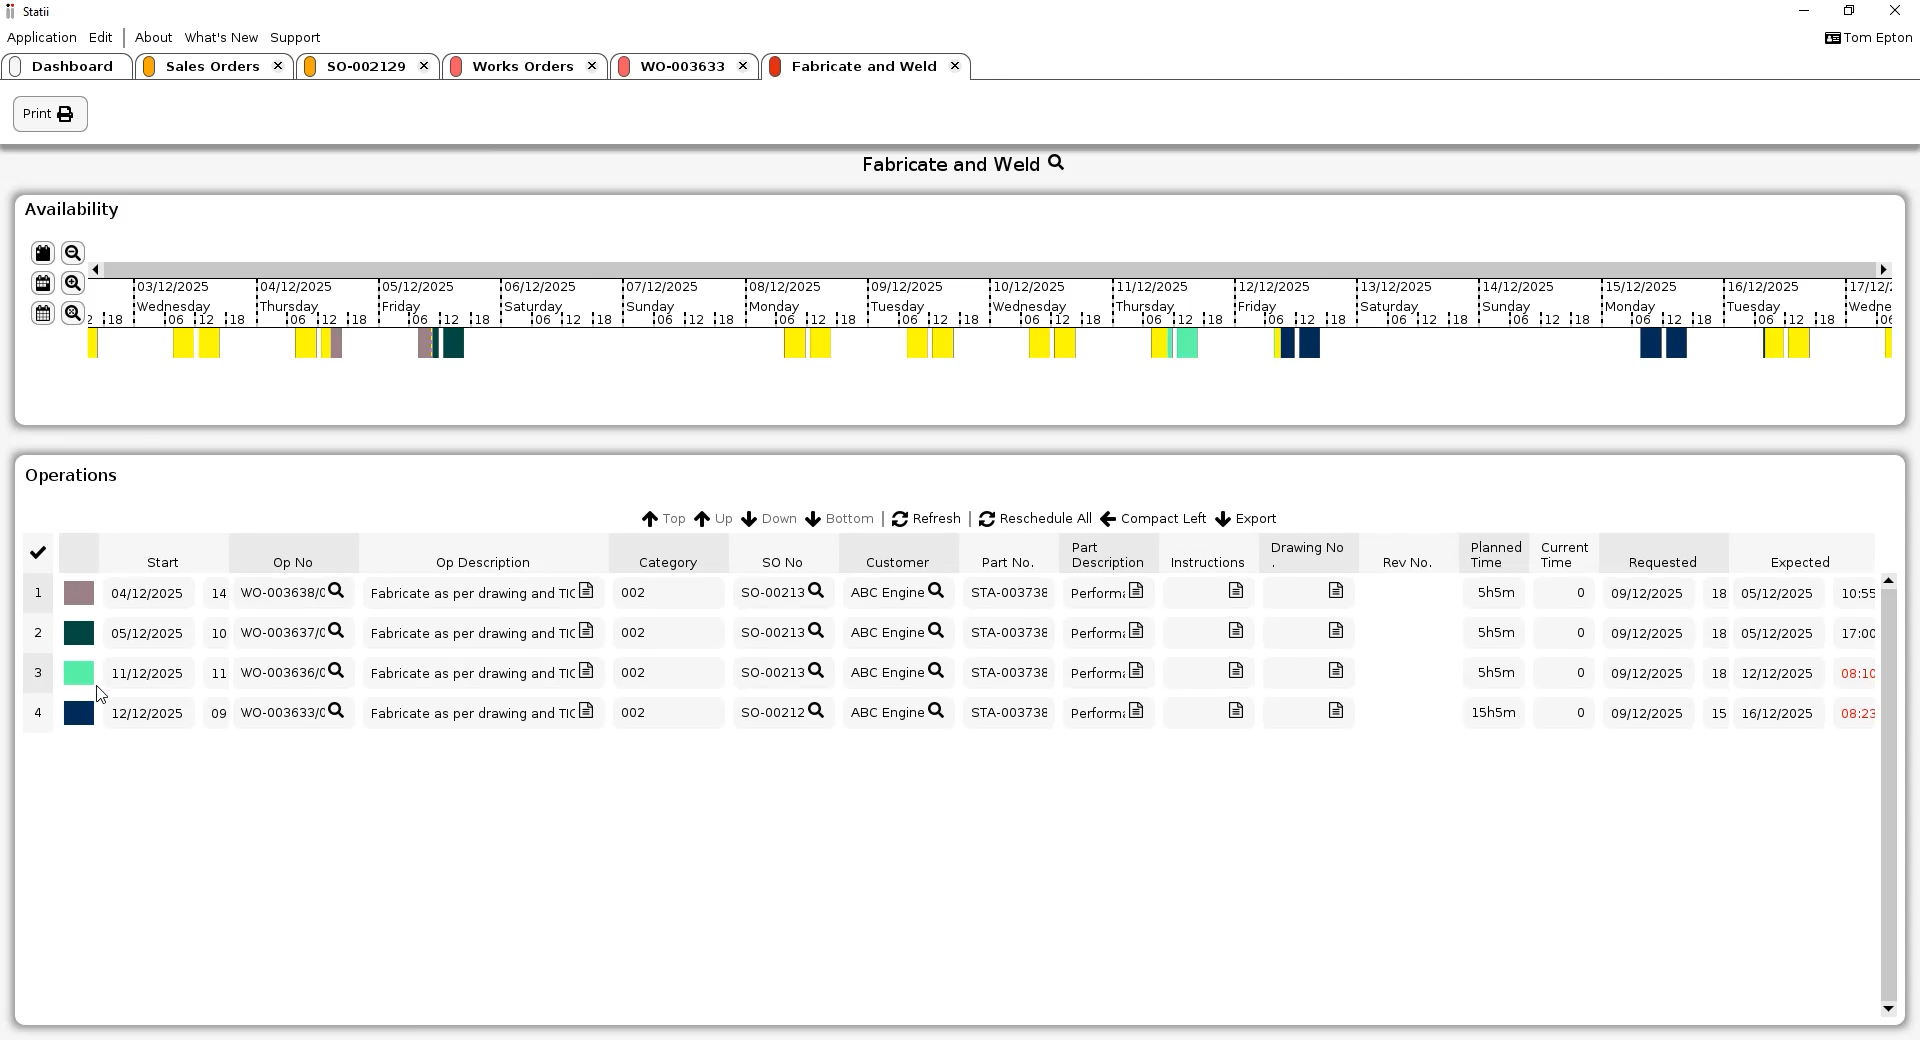Open lookup for operation WO-003637
This screenshot has width=1920, height=1040.
336,631
